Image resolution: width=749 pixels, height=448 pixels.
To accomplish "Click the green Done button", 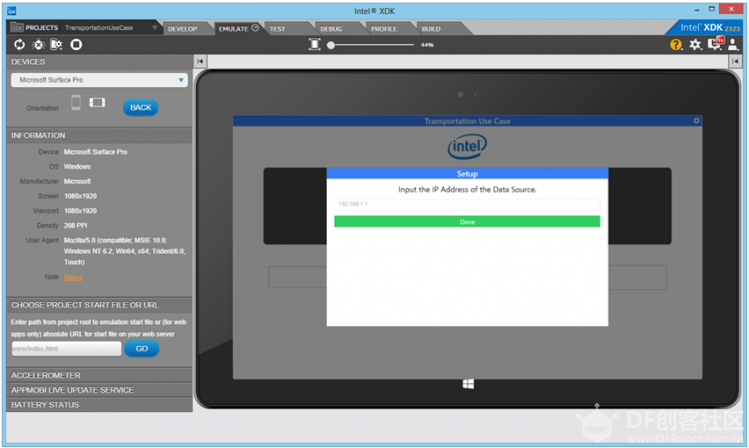I will tap(467, 222).
